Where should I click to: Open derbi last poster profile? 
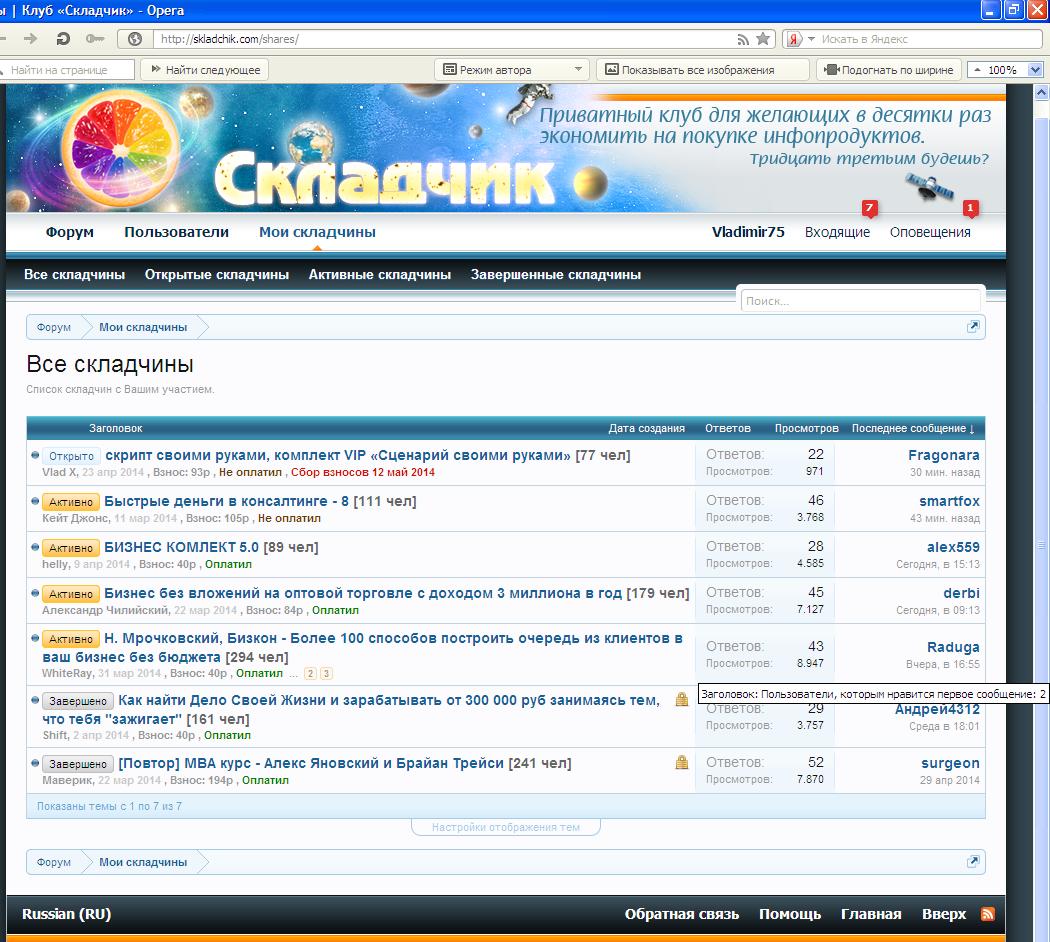[961, 593]
